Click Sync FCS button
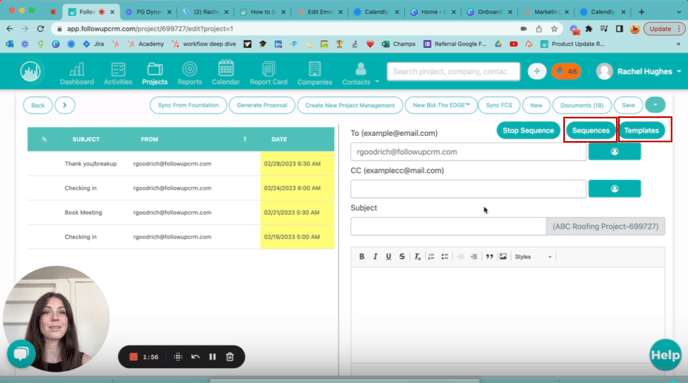This screenshot has height=383, width=688. [499, 105]
